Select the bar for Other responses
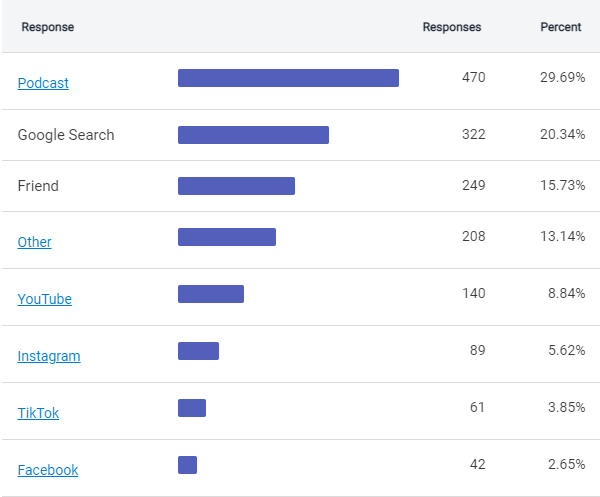Viewport: 600px width, 497px height. point(227,237)
